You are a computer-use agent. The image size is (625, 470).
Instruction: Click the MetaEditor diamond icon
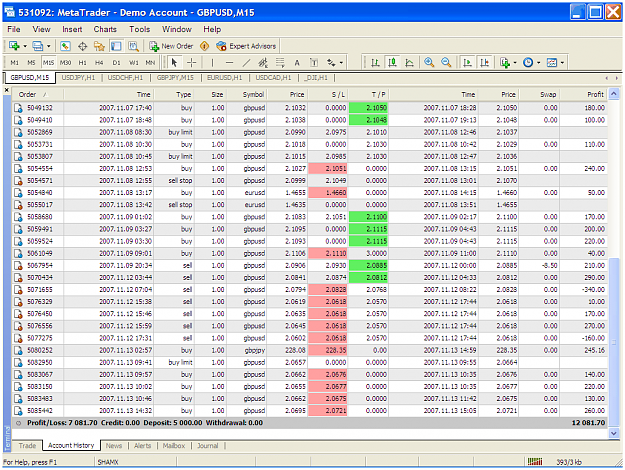(204, 46)
